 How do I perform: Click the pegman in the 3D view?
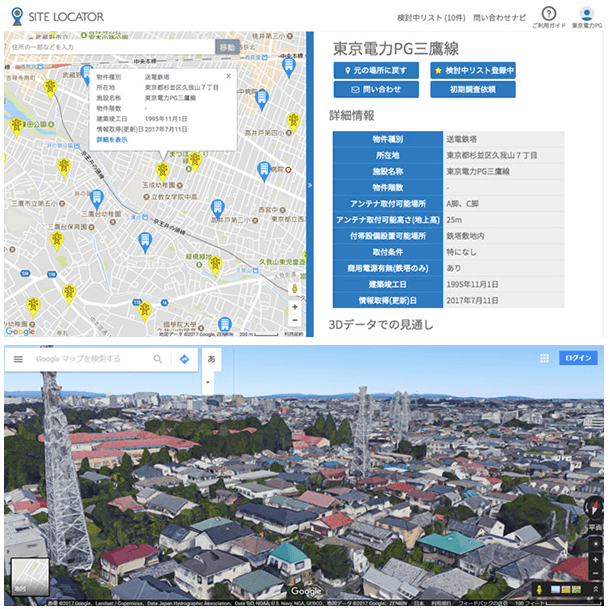539,590
